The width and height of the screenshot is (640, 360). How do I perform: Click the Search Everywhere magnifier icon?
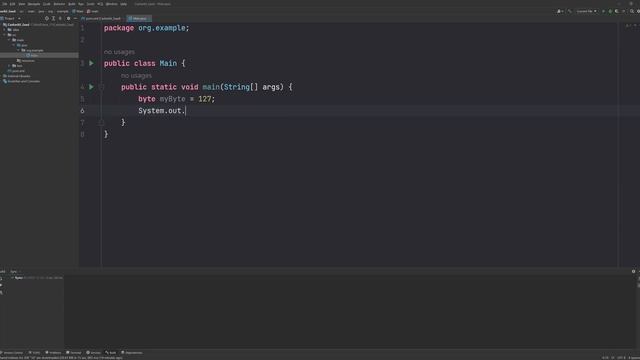point(631,11)
